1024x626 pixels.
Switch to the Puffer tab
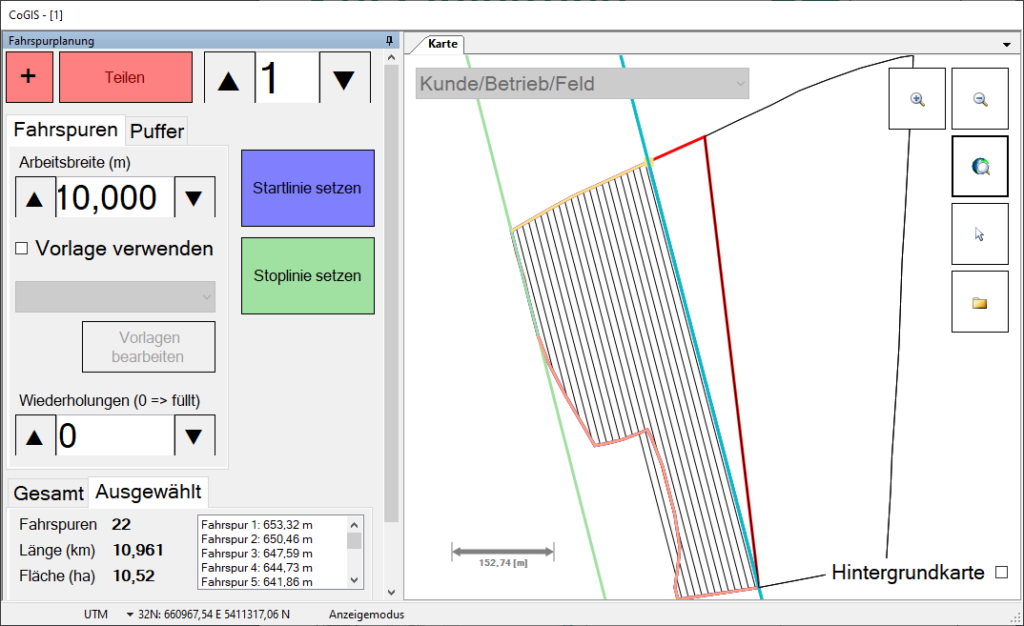[157, 131]
